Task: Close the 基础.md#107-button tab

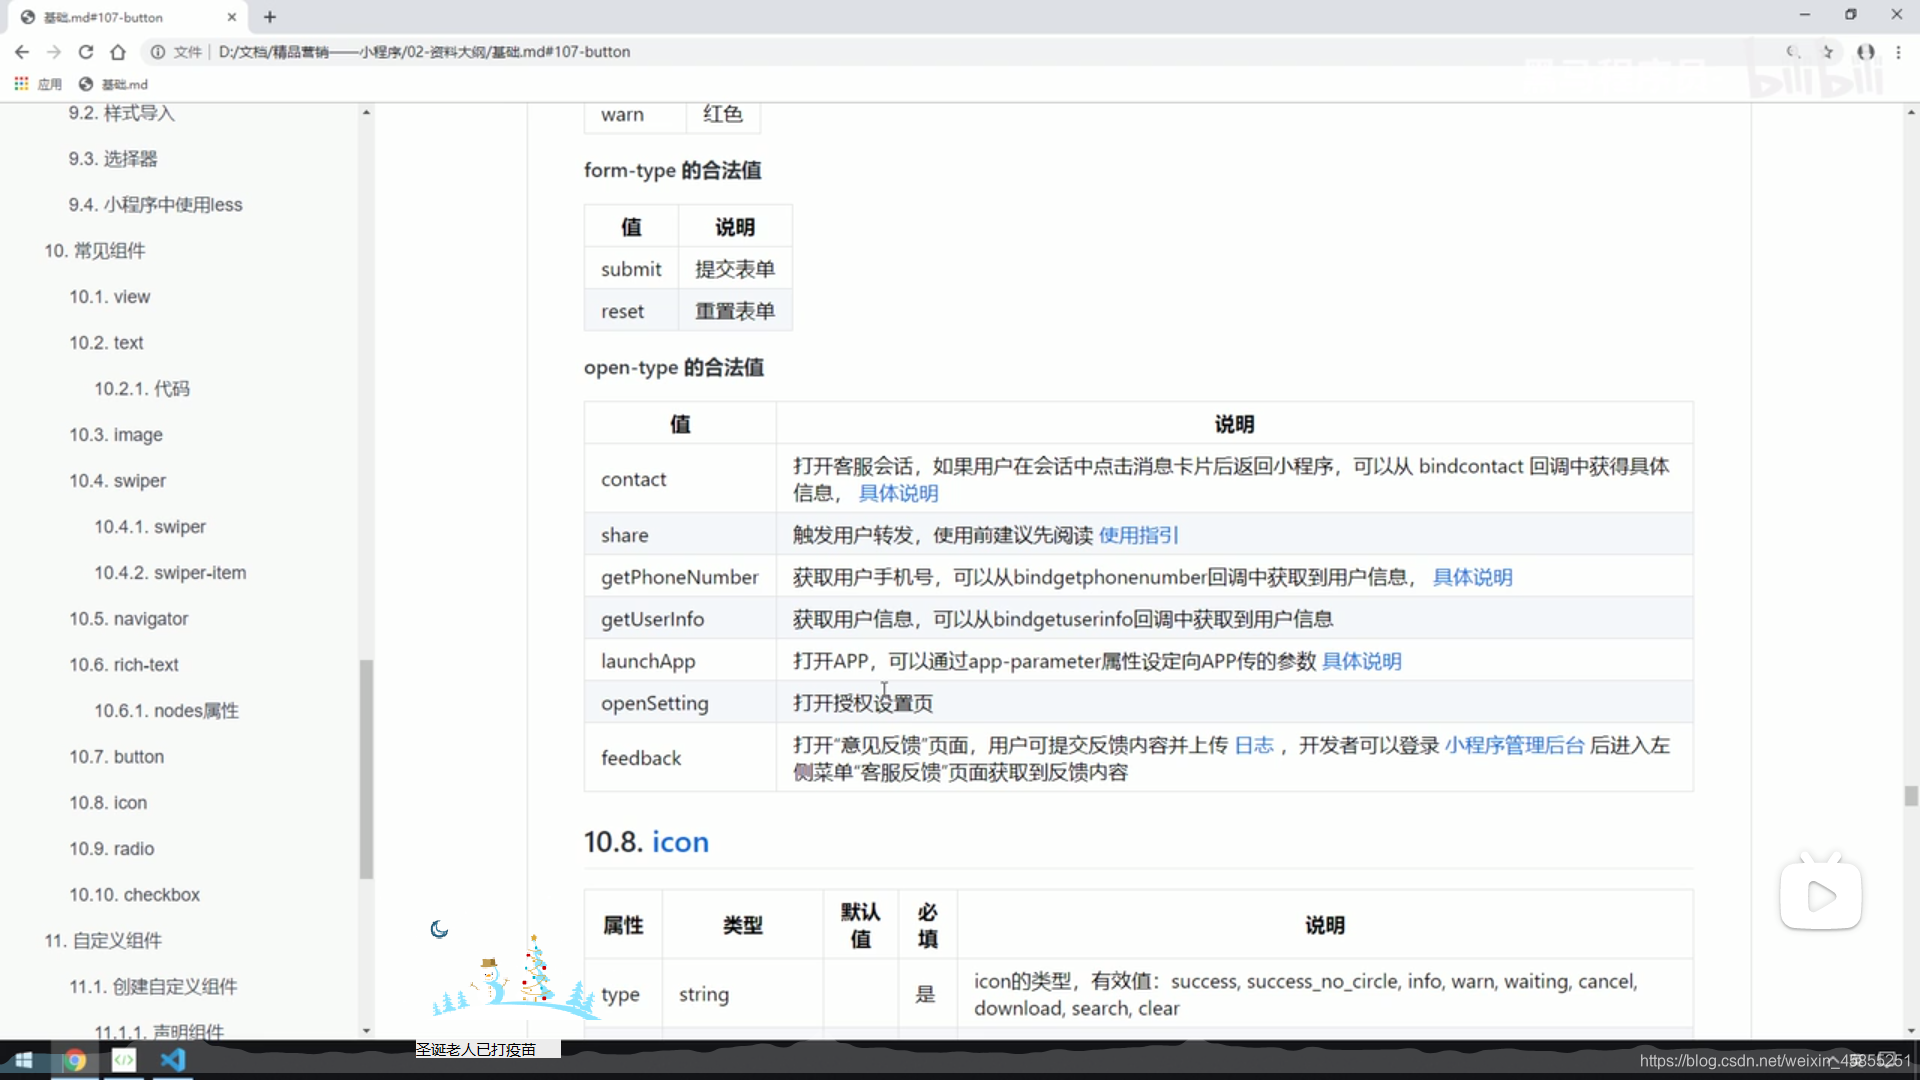Action: tap(232, 17)
